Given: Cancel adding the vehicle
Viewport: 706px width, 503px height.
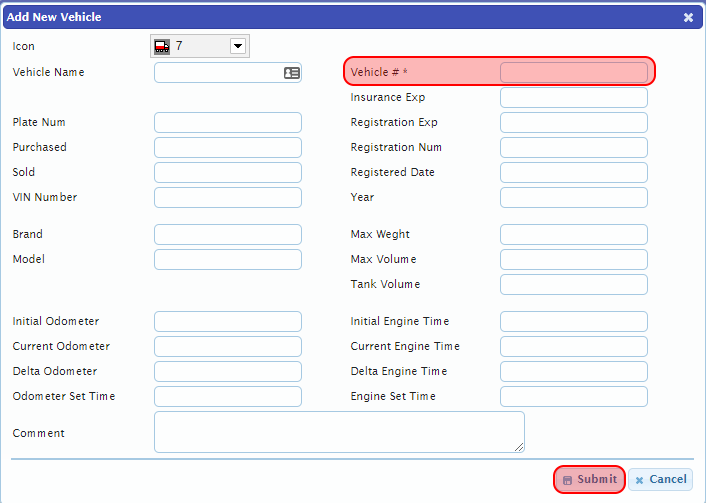Looking at the screenshot, I should click(661, 480).
